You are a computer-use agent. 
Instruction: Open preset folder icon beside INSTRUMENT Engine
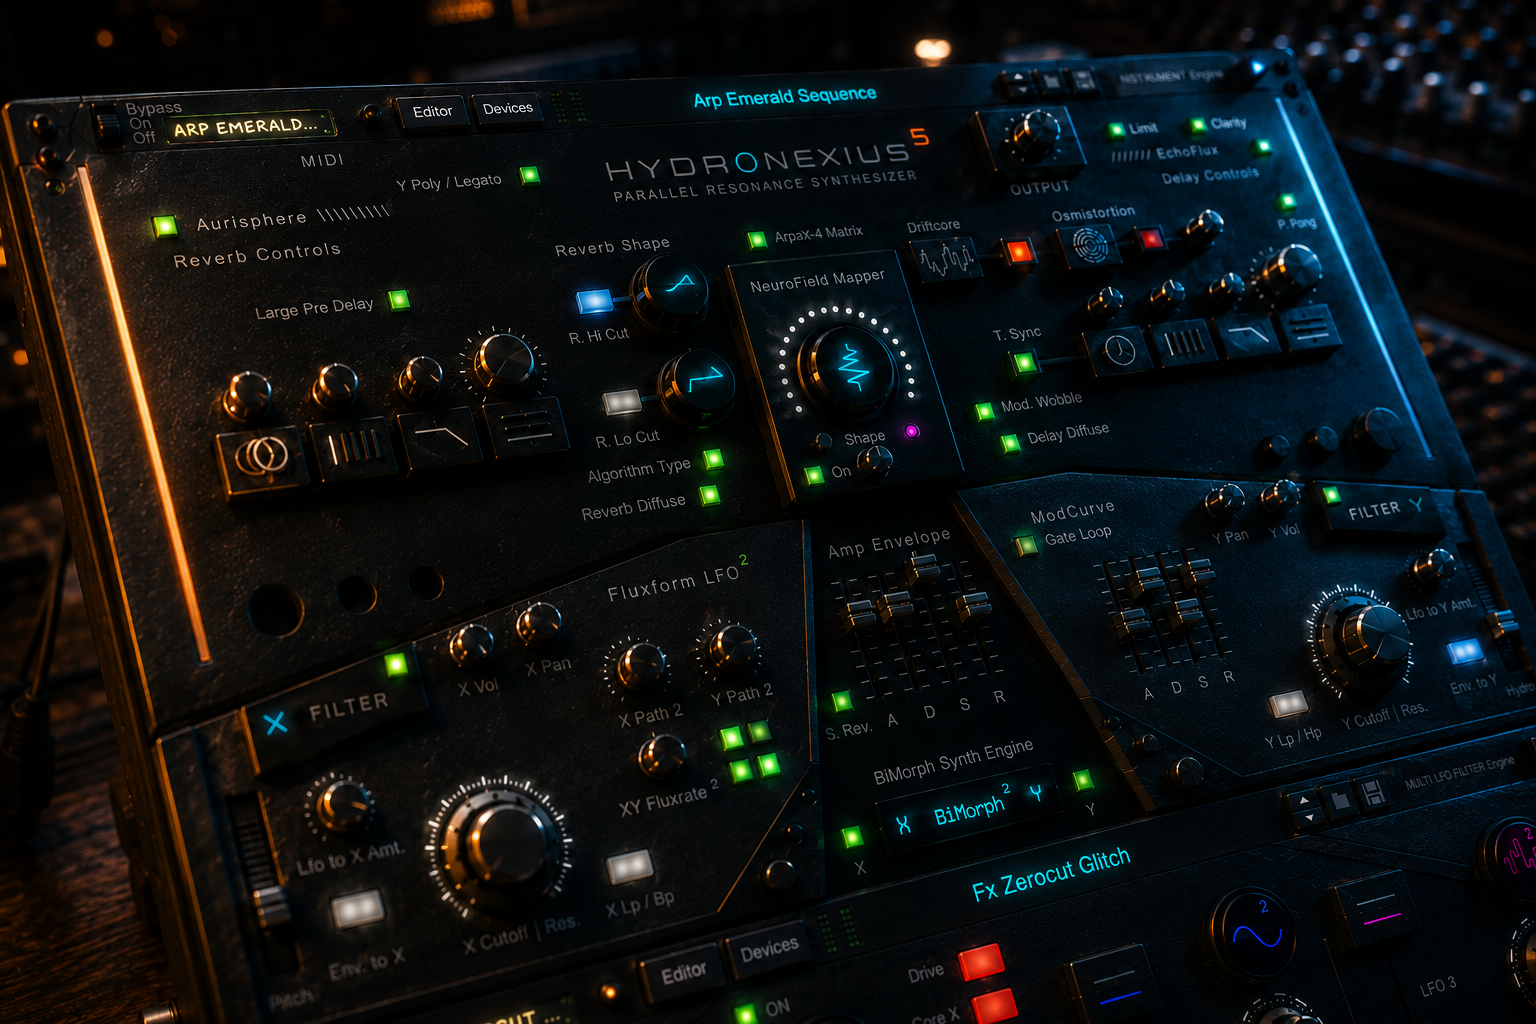(1052, 81)
